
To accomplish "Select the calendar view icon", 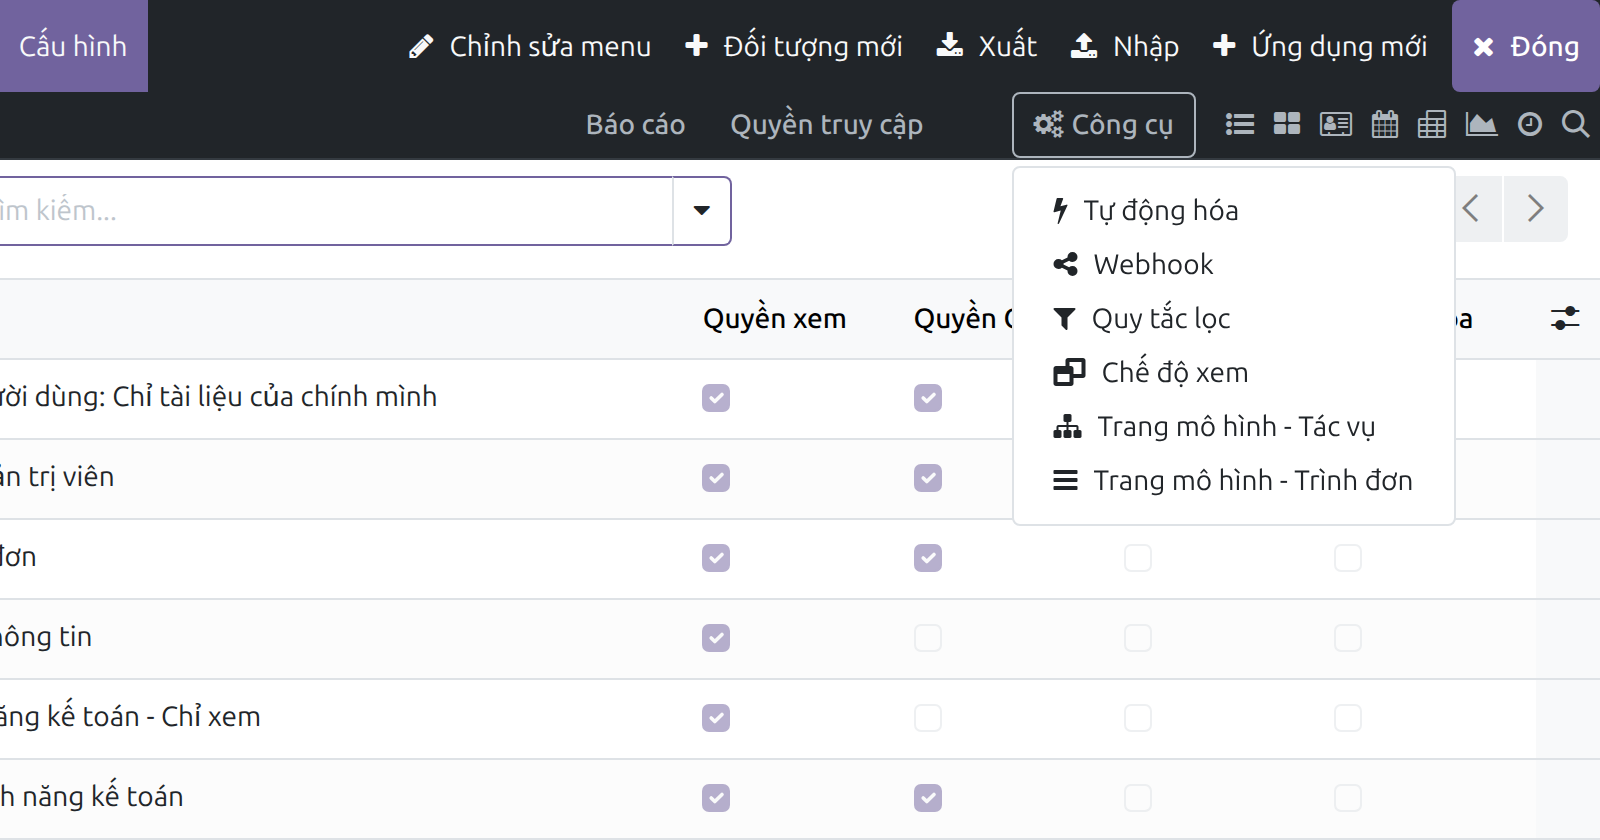I will coord(1385,124).
